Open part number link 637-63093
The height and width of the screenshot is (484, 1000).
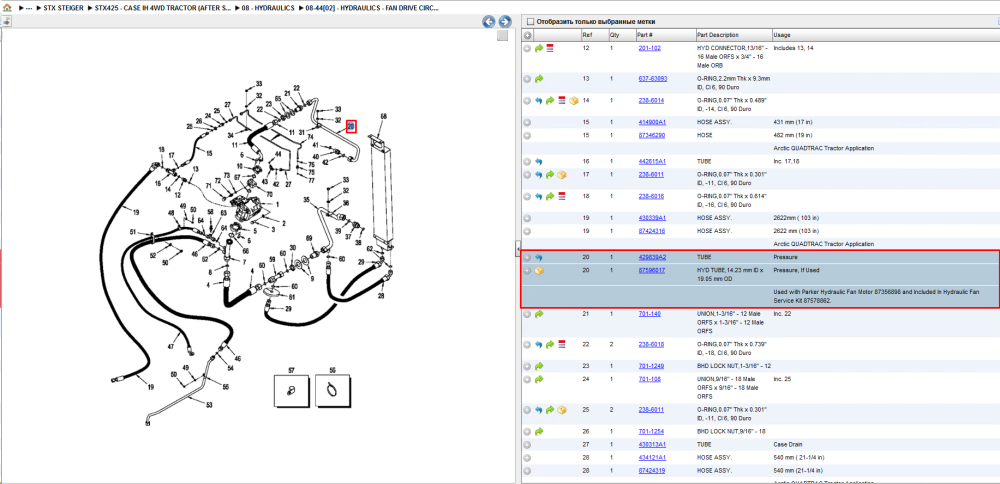(x=652, y=79)
